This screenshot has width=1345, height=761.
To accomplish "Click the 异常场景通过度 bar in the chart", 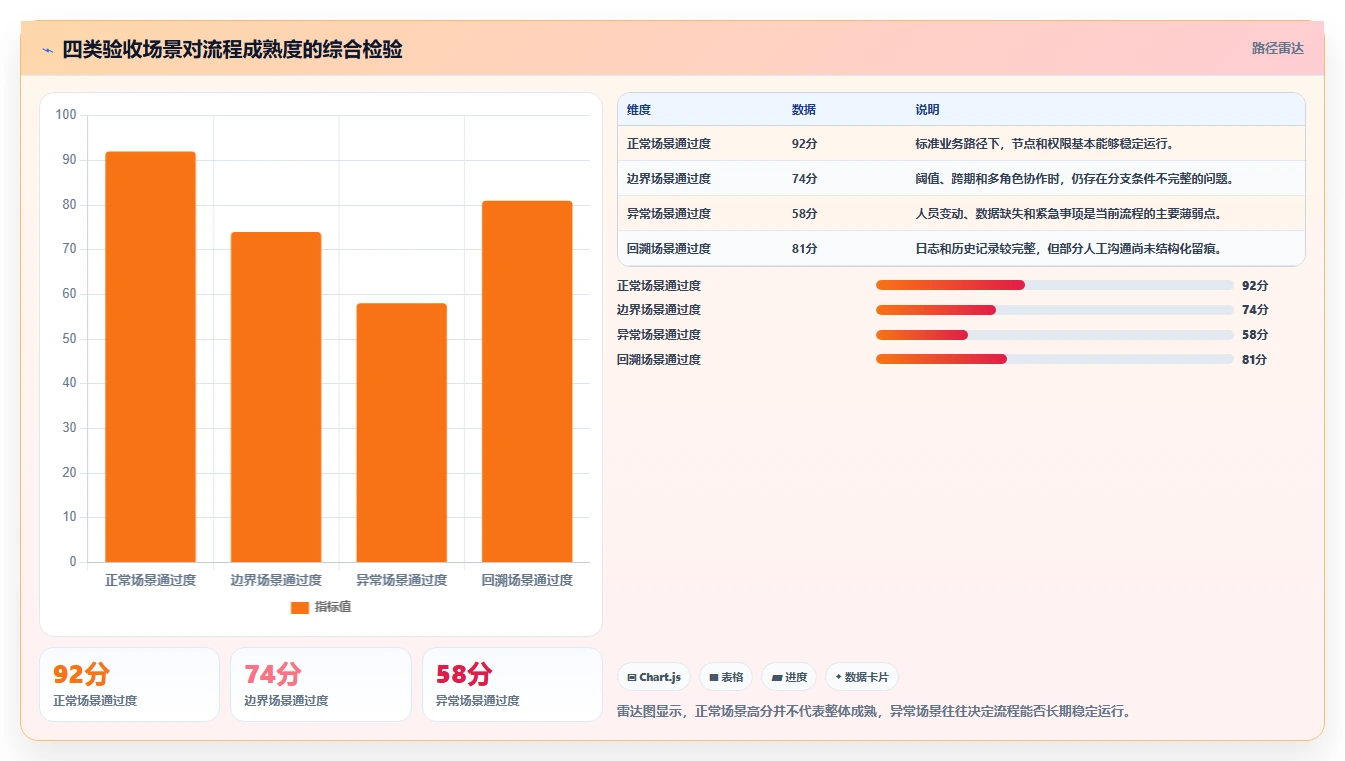I will pos(401,433).
